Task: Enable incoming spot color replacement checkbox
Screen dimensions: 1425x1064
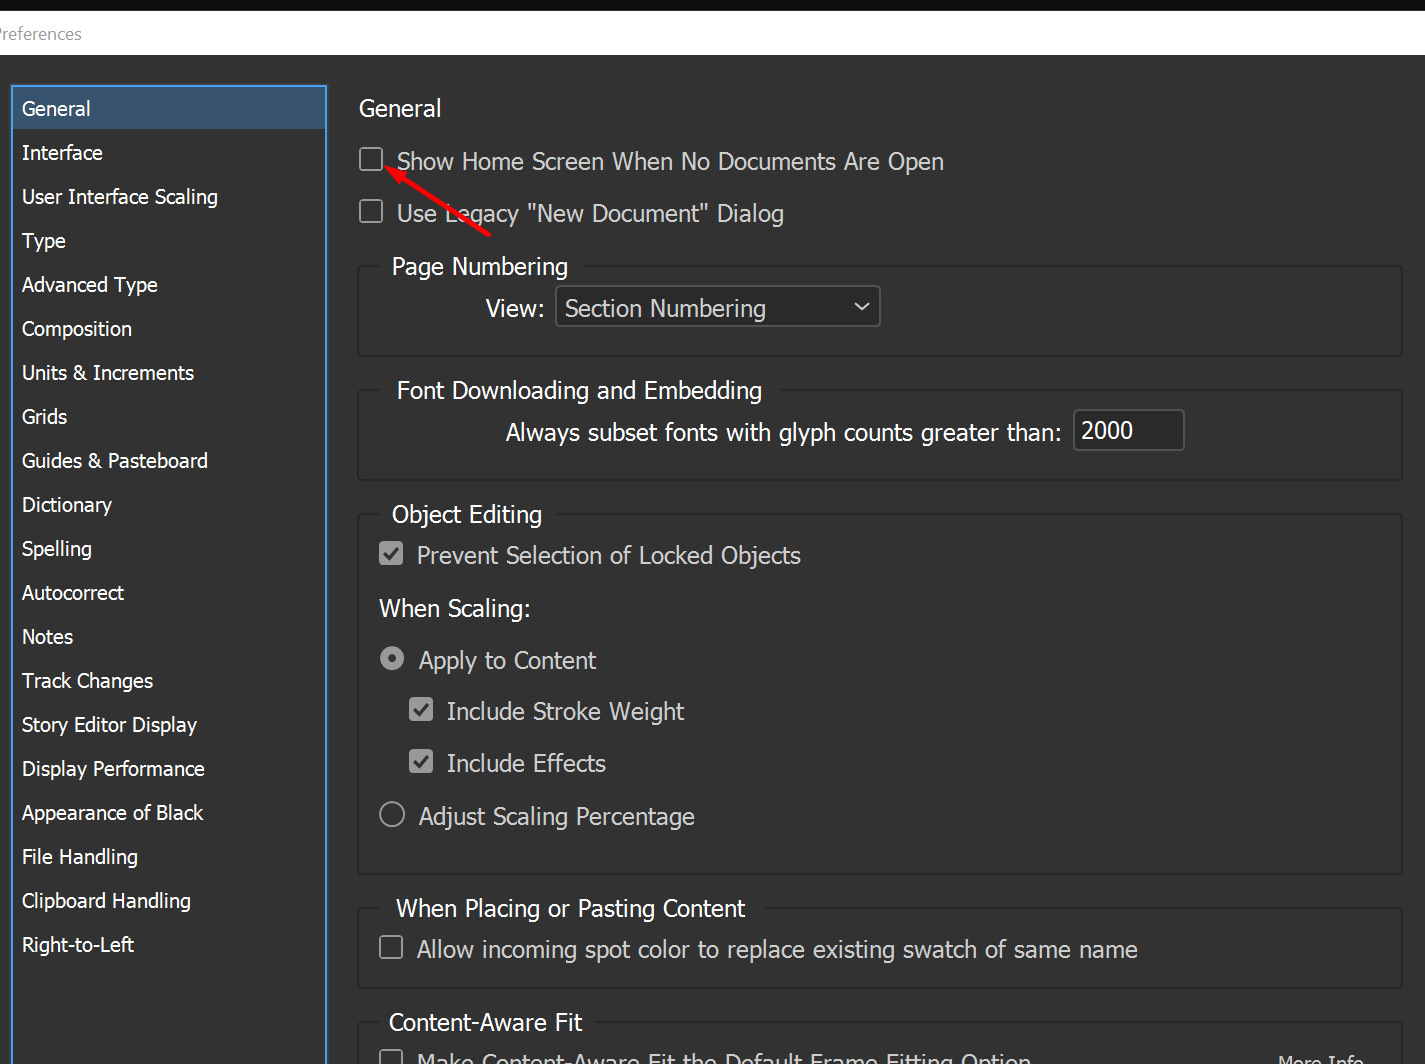Action: coord(391,948)
